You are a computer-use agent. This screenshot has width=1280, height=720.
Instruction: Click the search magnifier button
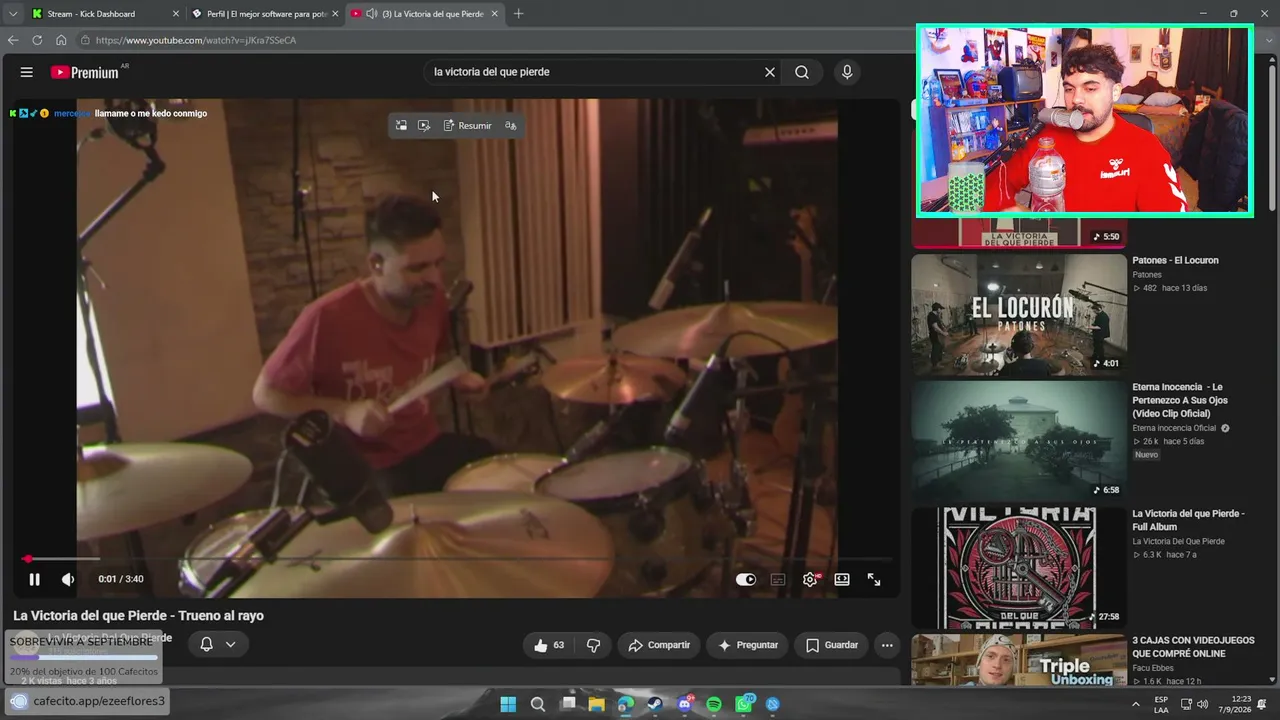tap(802, 72)
